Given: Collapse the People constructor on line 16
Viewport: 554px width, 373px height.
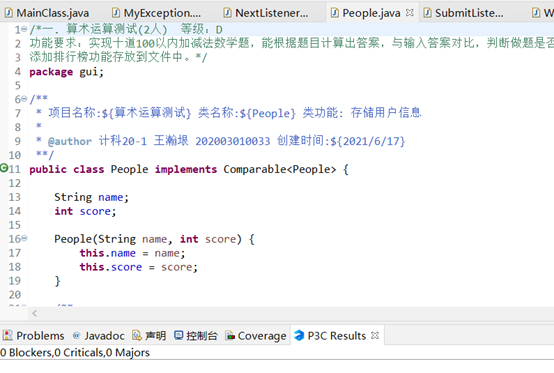Looking at the screenshot, I should pos(24,238).
